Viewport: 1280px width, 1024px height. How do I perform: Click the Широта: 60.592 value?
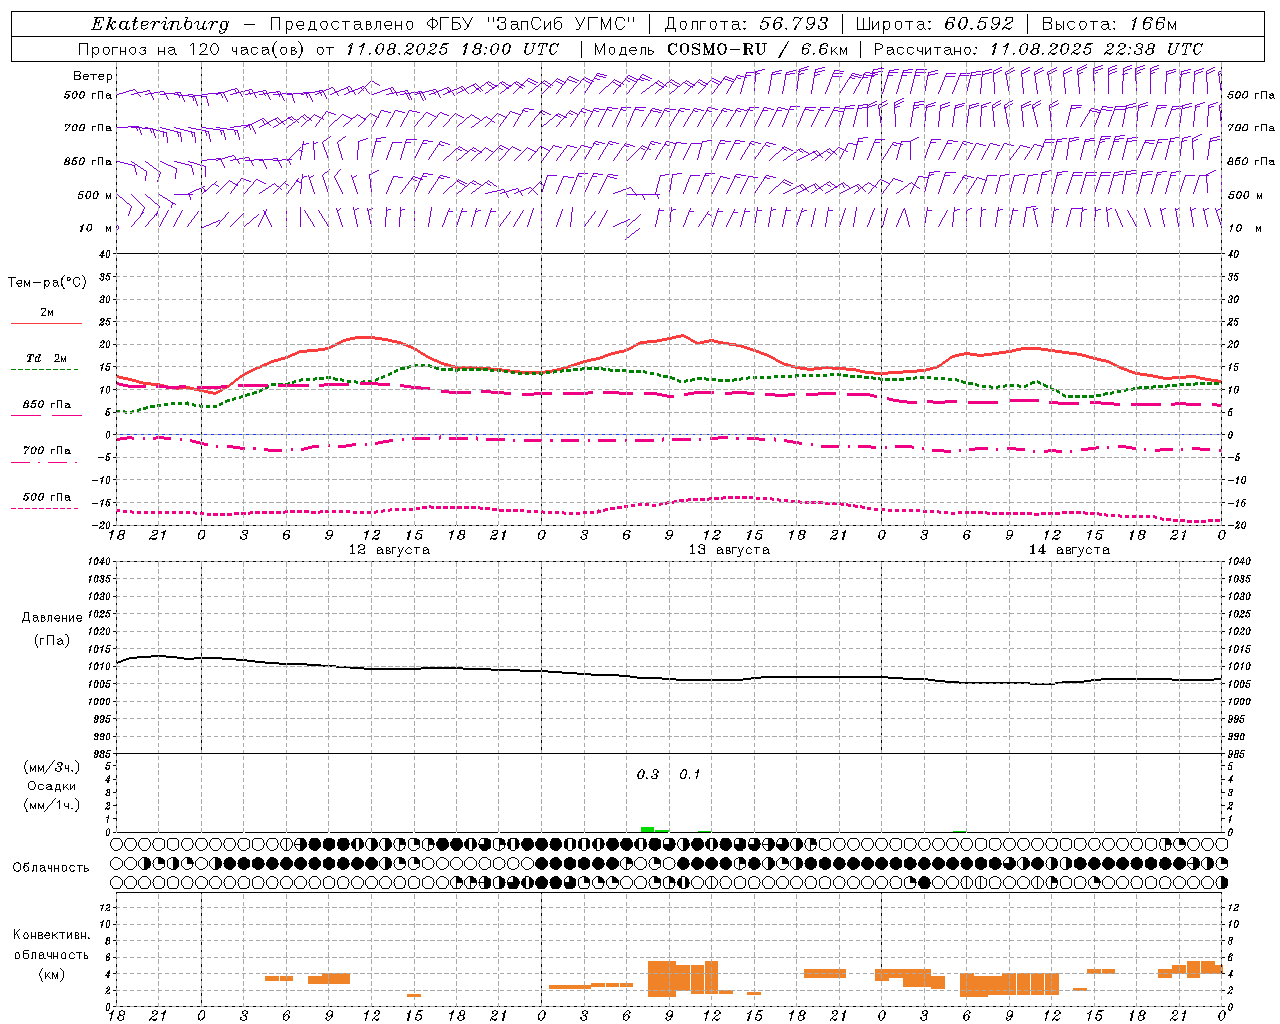[935, 24]
